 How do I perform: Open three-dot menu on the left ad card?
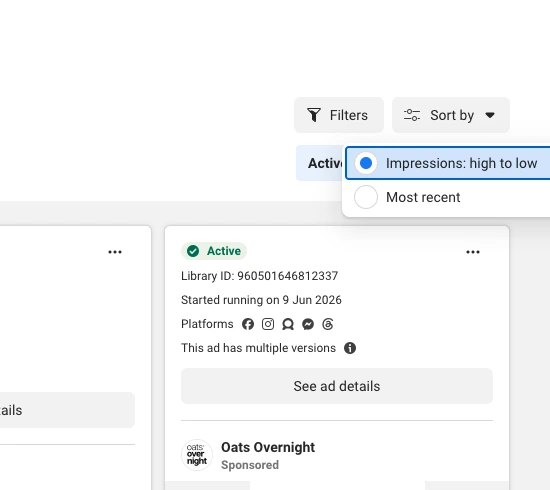click(x=115, y=252)
